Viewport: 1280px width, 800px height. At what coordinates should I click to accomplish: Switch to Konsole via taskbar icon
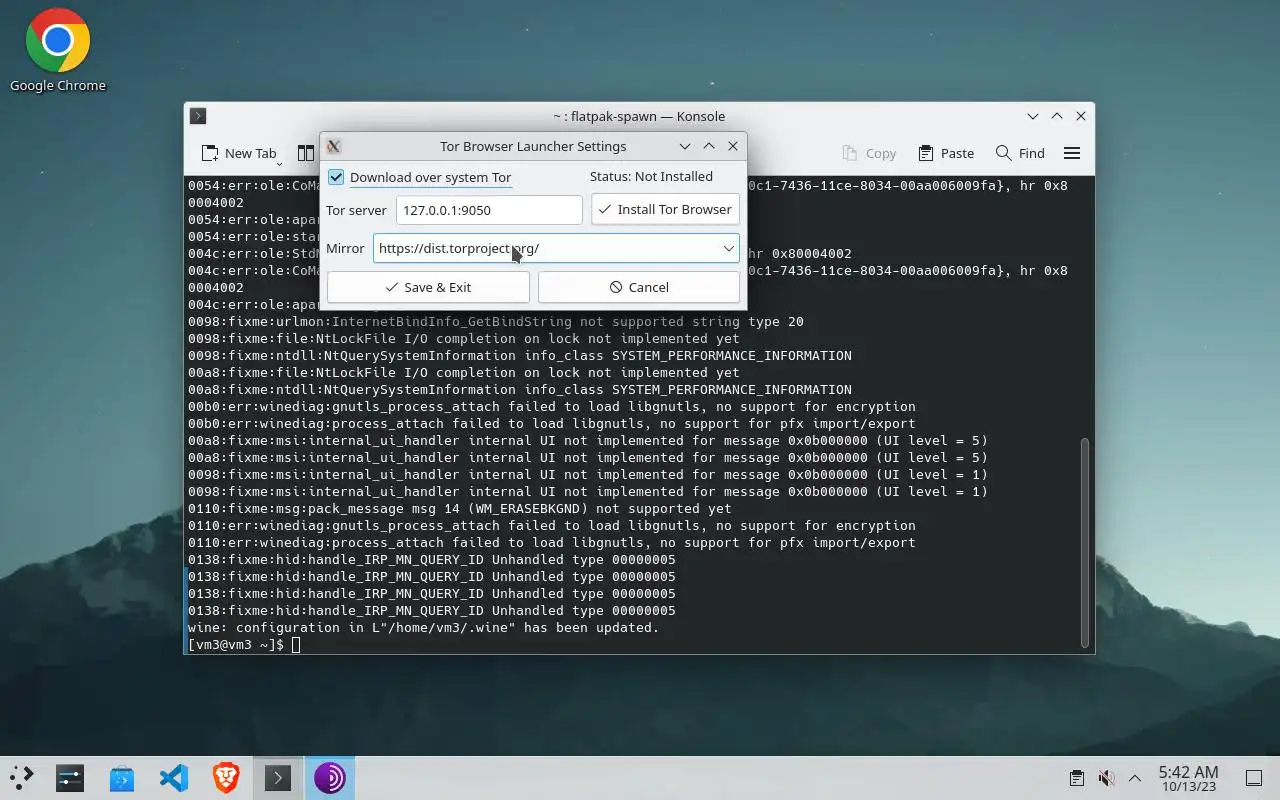point(278,778)
